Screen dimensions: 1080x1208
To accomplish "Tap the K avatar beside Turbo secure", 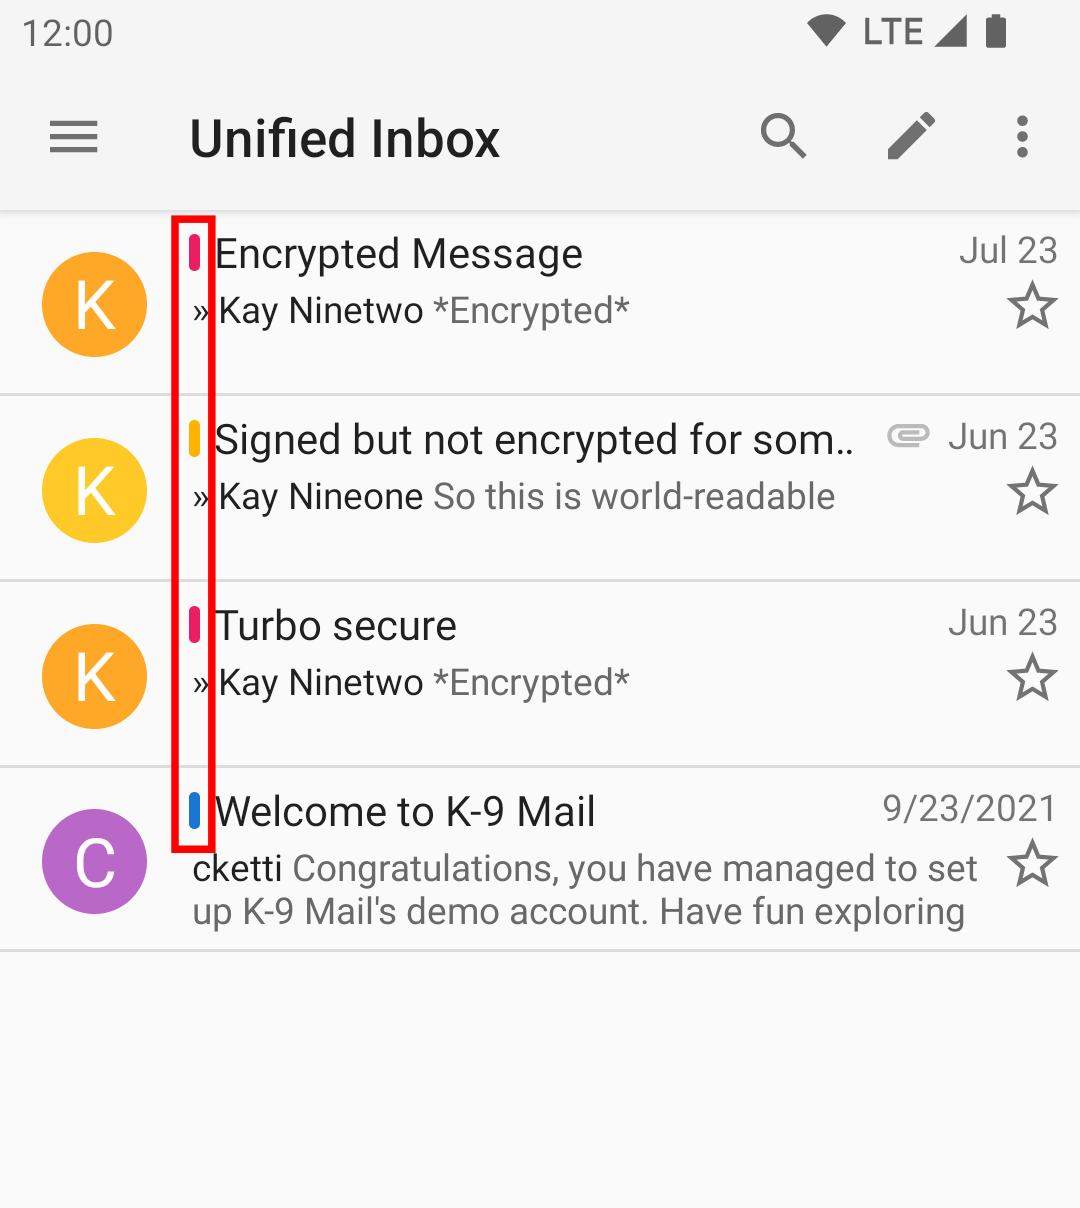I will 95,676.
